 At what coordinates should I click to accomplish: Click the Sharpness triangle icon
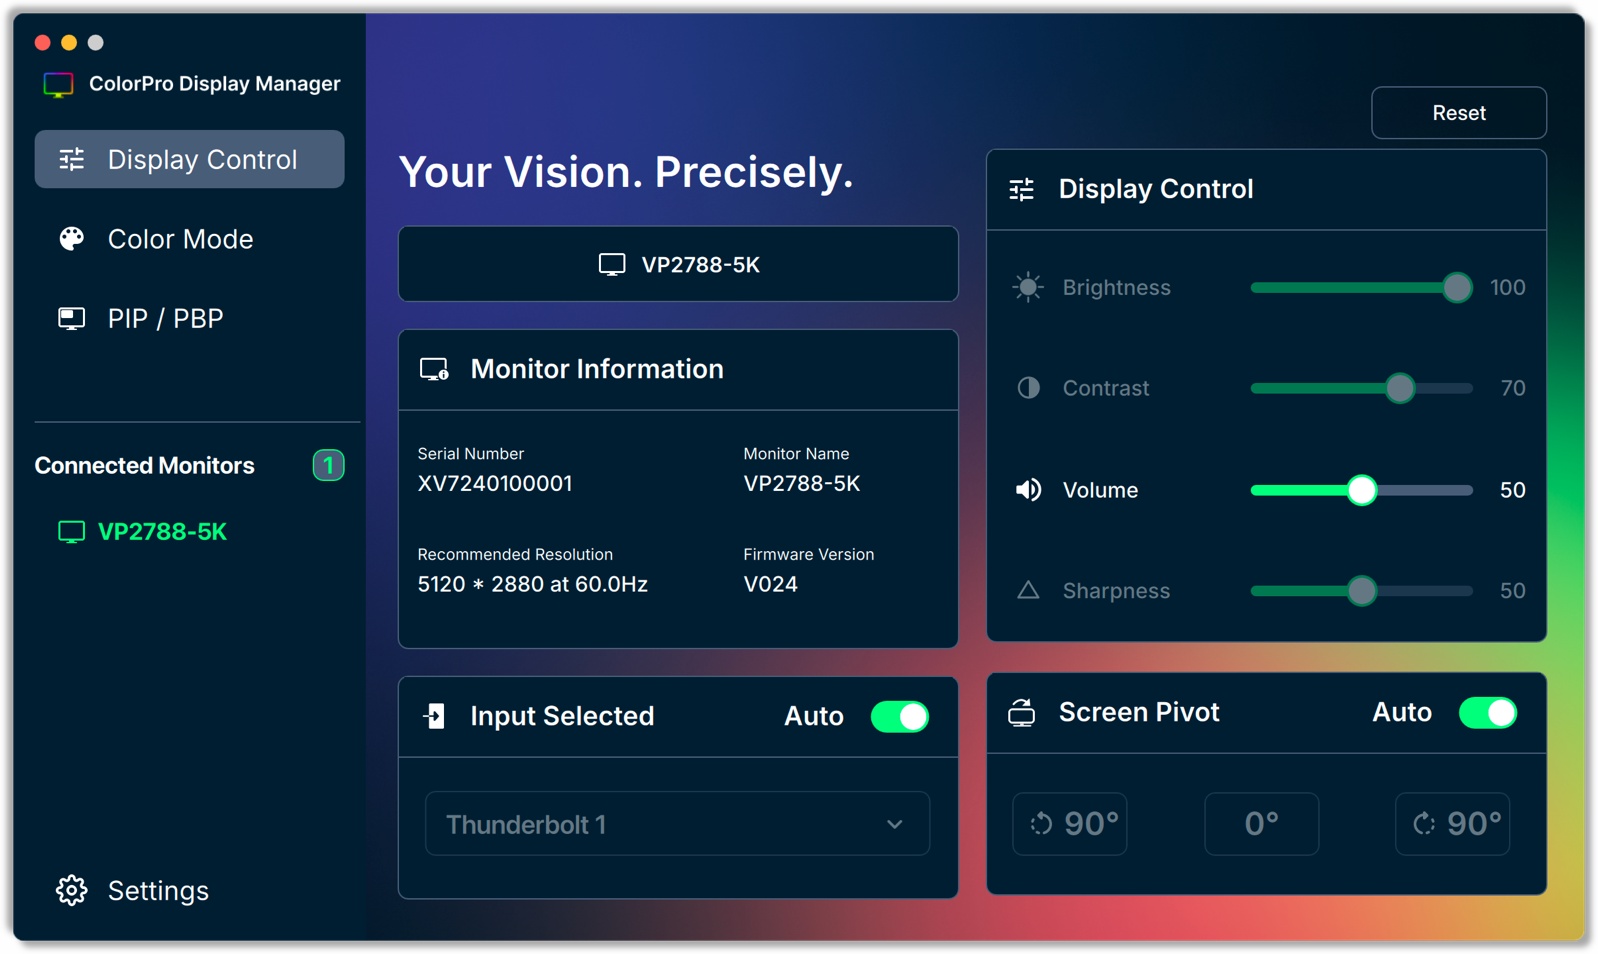tap(1028, 590)
